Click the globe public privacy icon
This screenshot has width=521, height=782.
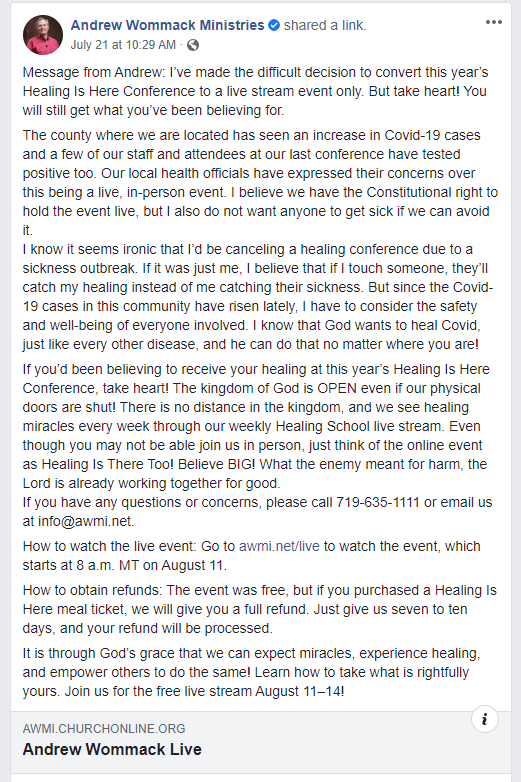193,45
